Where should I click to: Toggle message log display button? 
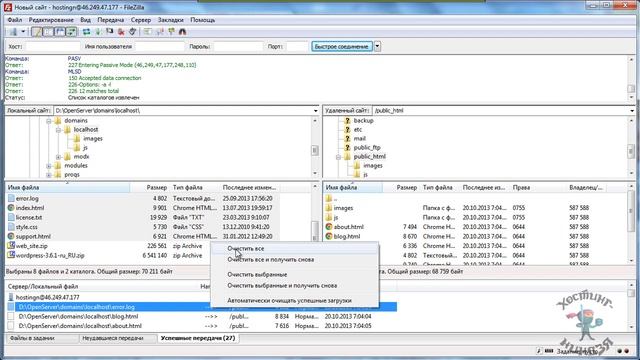pyautogui.click(x=37, y=31)
